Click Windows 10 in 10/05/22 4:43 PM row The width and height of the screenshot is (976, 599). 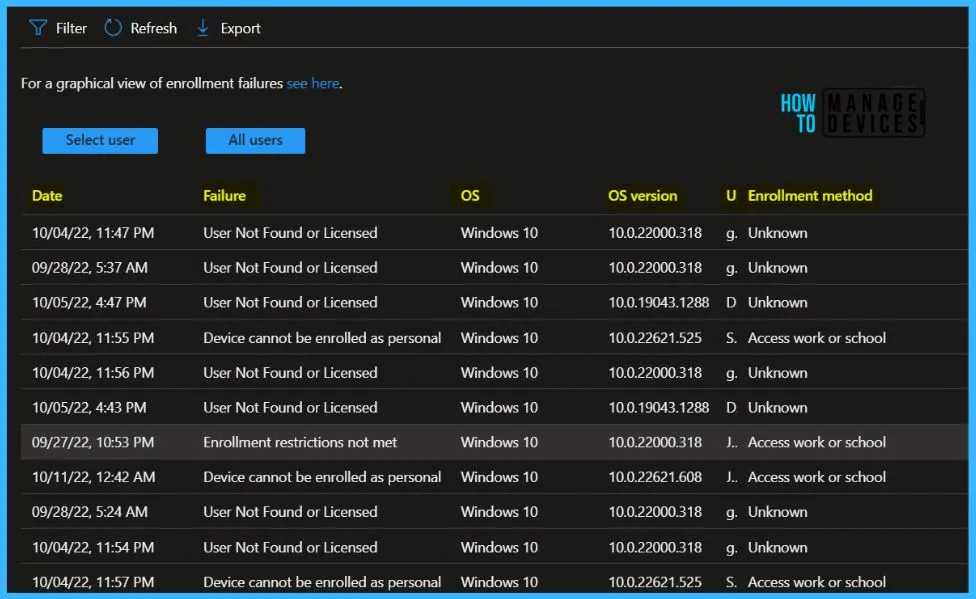(x=499, y=407)
